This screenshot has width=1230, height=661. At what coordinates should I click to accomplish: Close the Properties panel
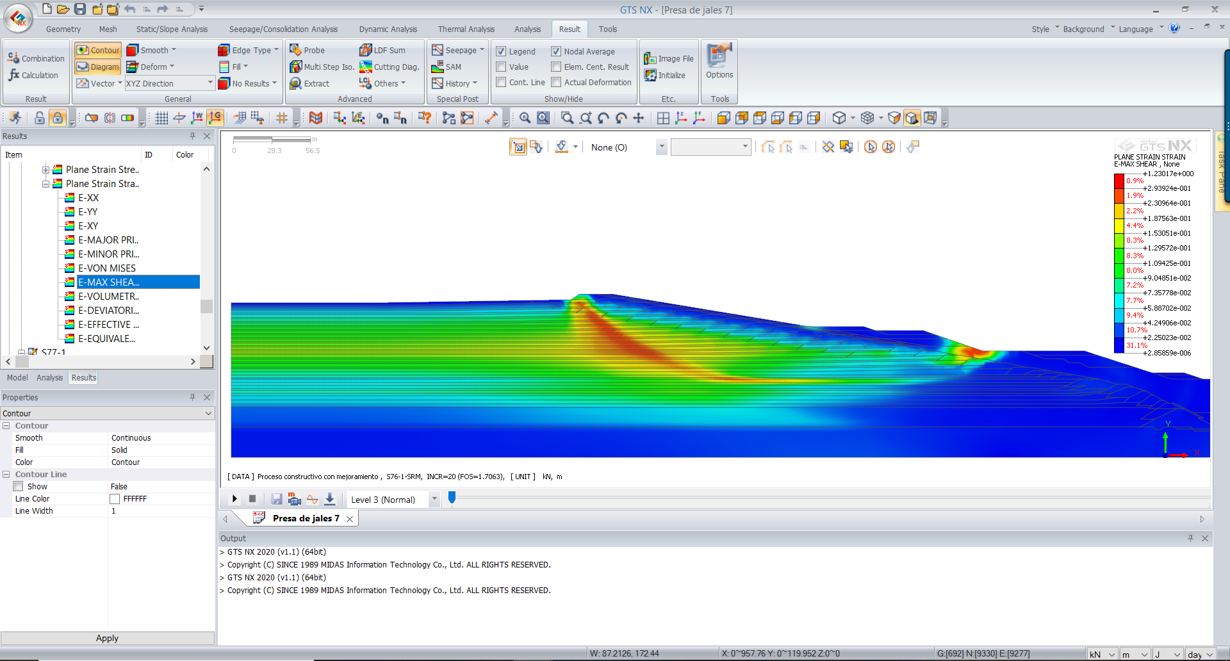click(207, 397)
